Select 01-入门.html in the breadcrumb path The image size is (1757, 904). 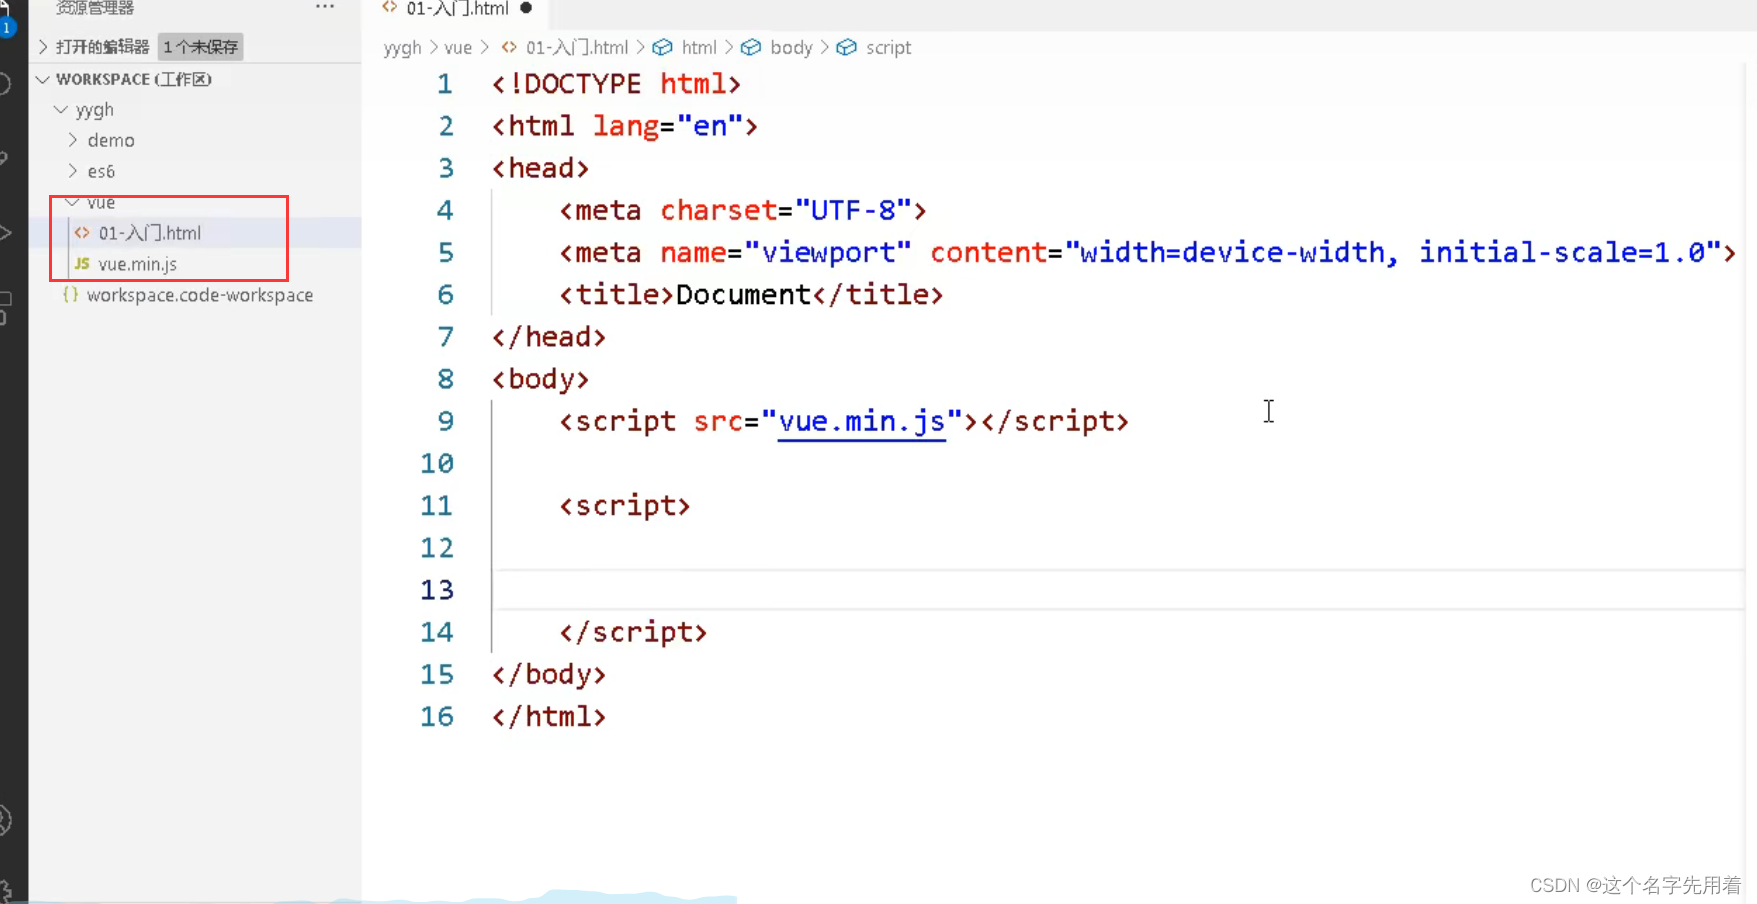point(577,48)
